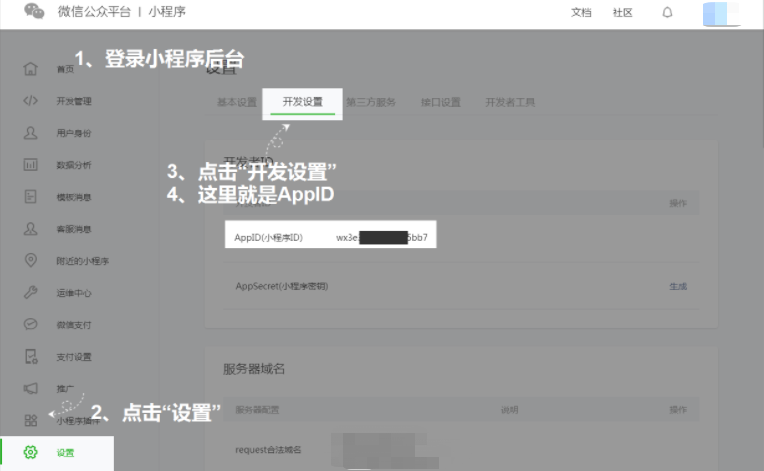
Task: Open 文档 link in the header
Action: [x=581, y=13]
